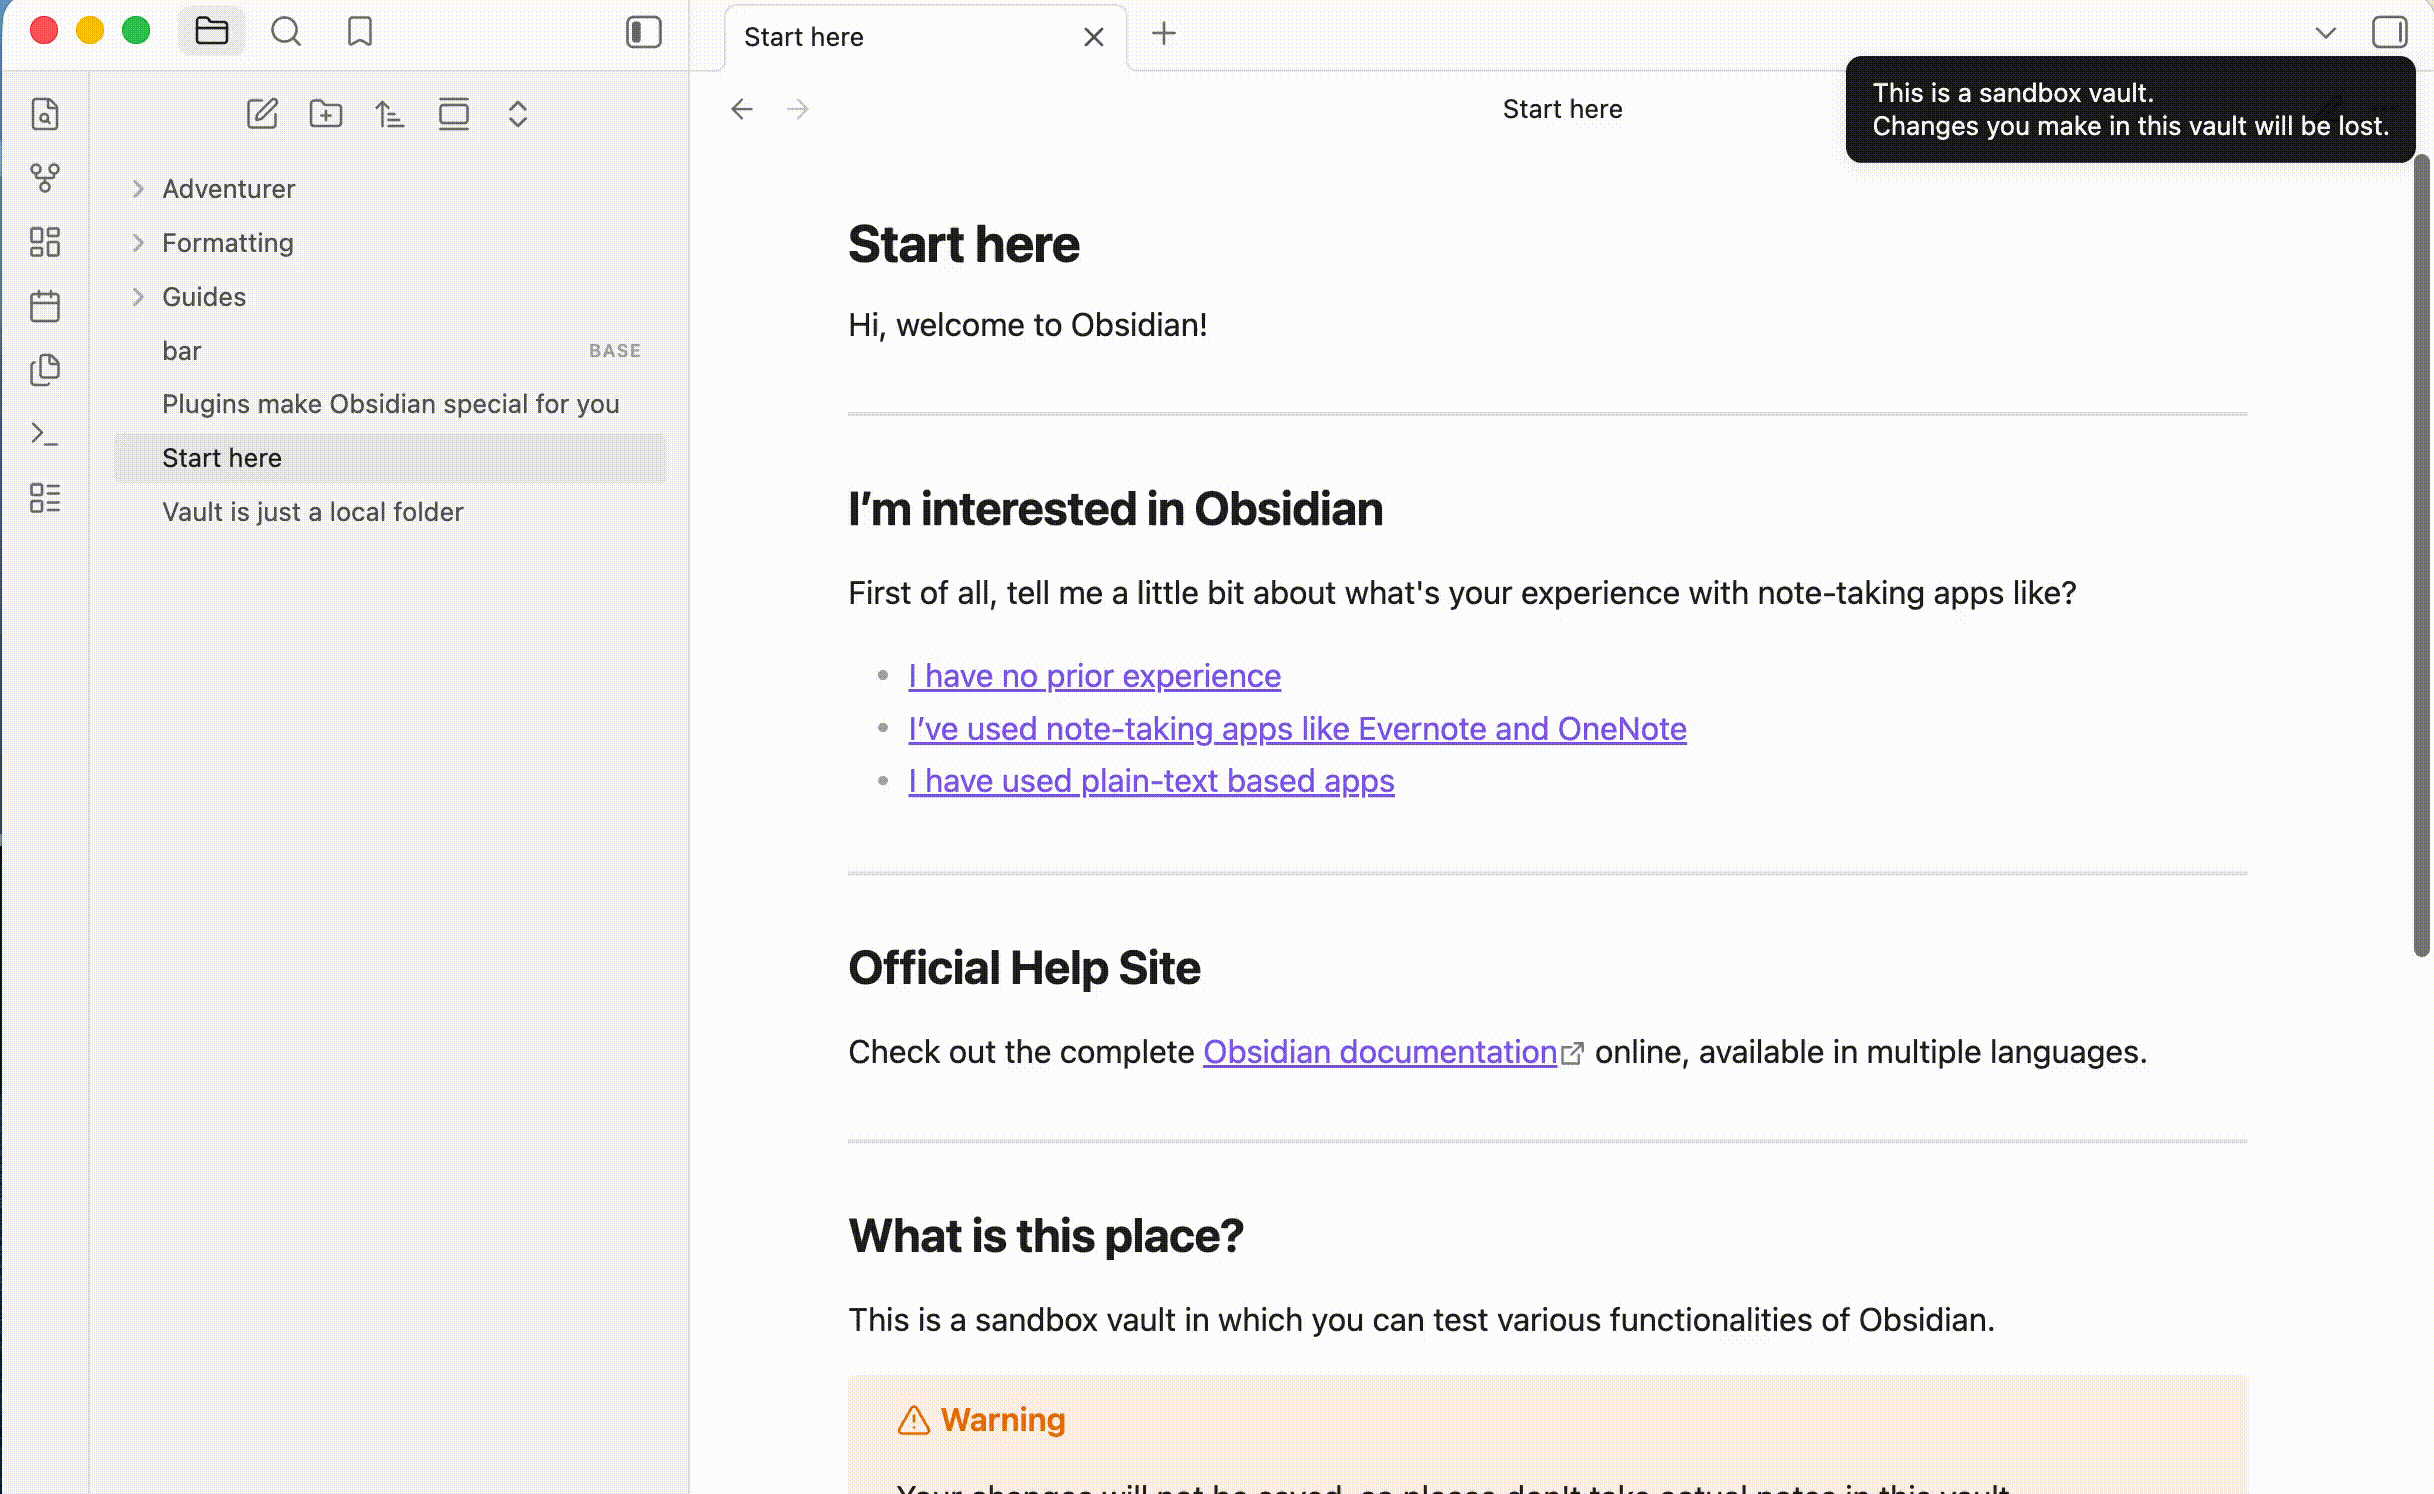The height and width of the screenshot is (1494, 2434).
Task: Click the insert template ribbon icon
Action: 45,370
